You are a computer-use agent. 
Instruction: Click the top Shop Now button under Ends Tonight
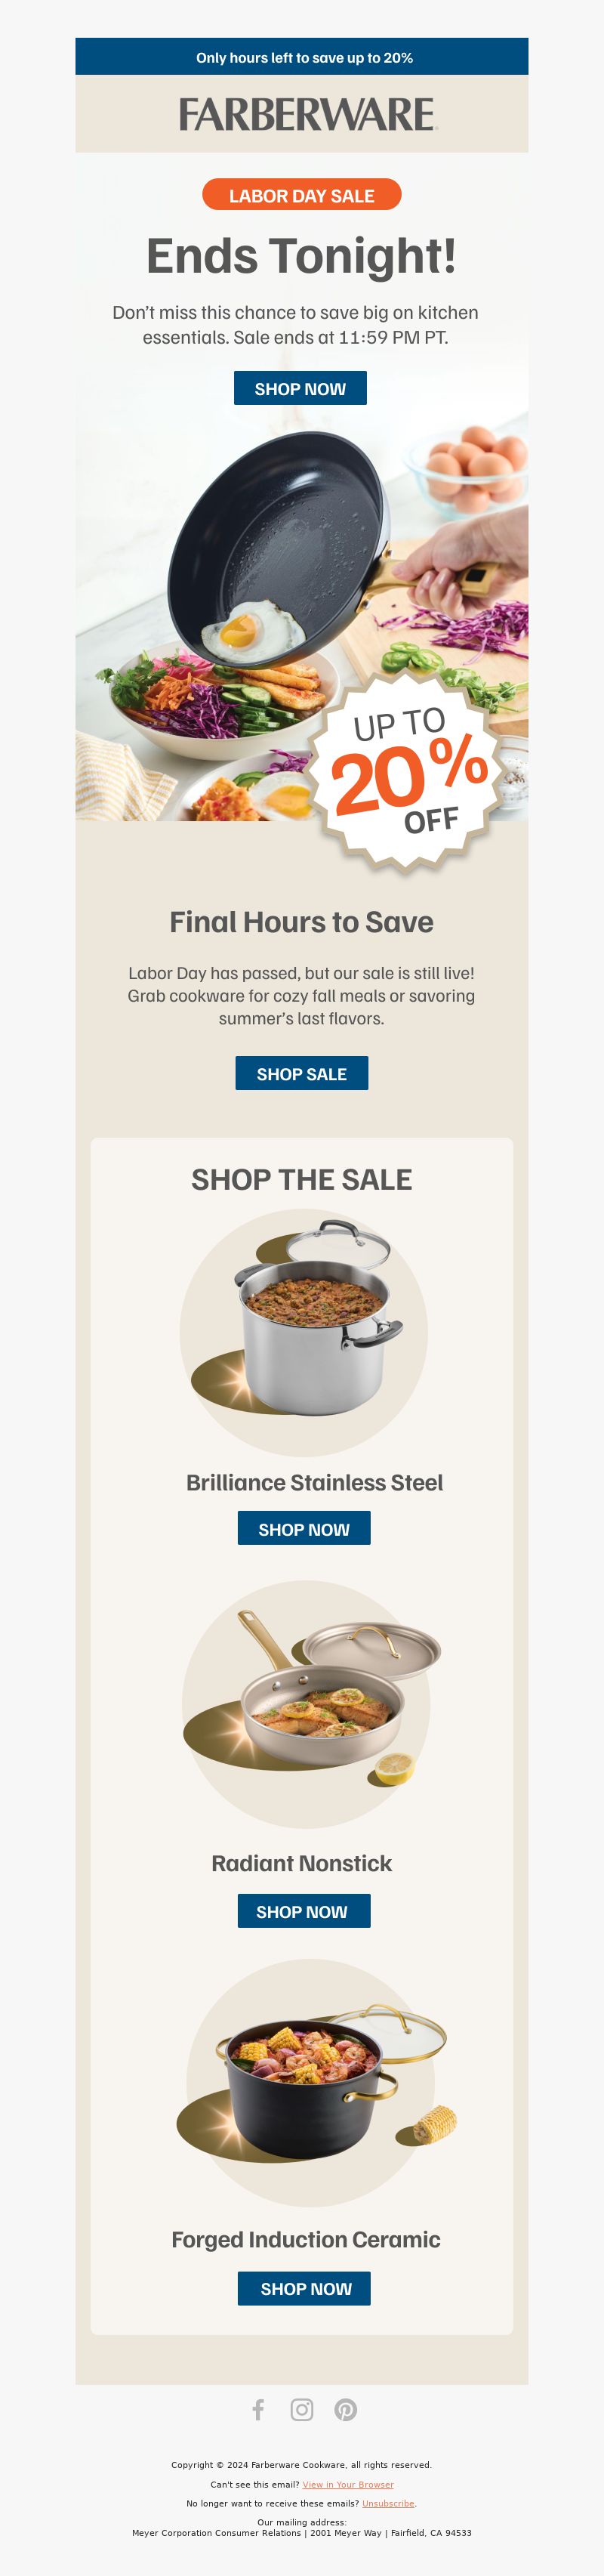[x=300, y=388]
